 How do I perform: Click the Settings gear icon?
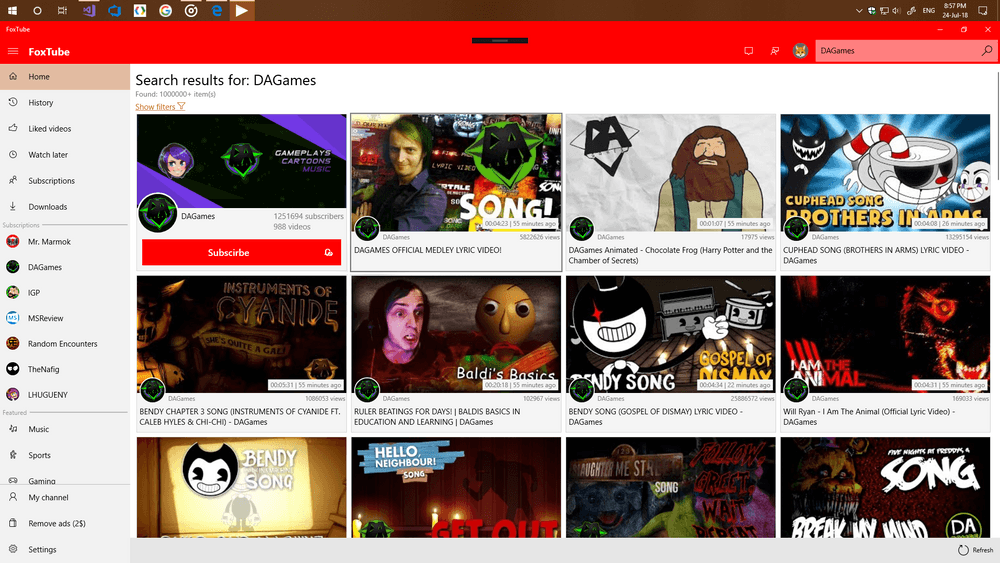[x=13, y=549]
